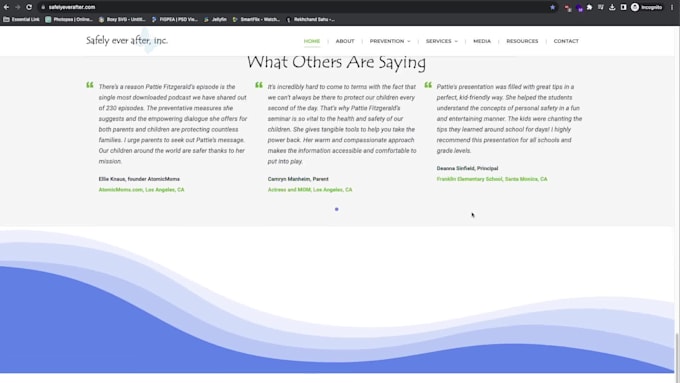This screenshot has width=680, height=383.
Task: Click the green quote mark on Ellie Knaus's testimonial
Action: click(90, 85)
